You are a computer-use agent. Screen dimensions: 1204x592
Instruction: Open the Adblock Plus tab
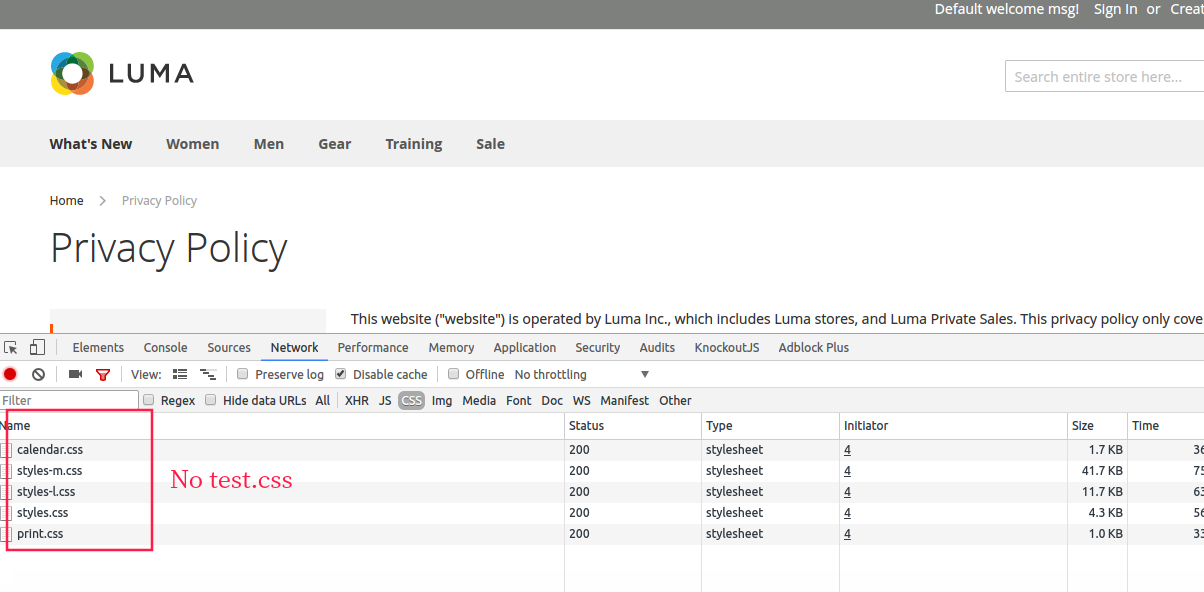coord(814,348)
